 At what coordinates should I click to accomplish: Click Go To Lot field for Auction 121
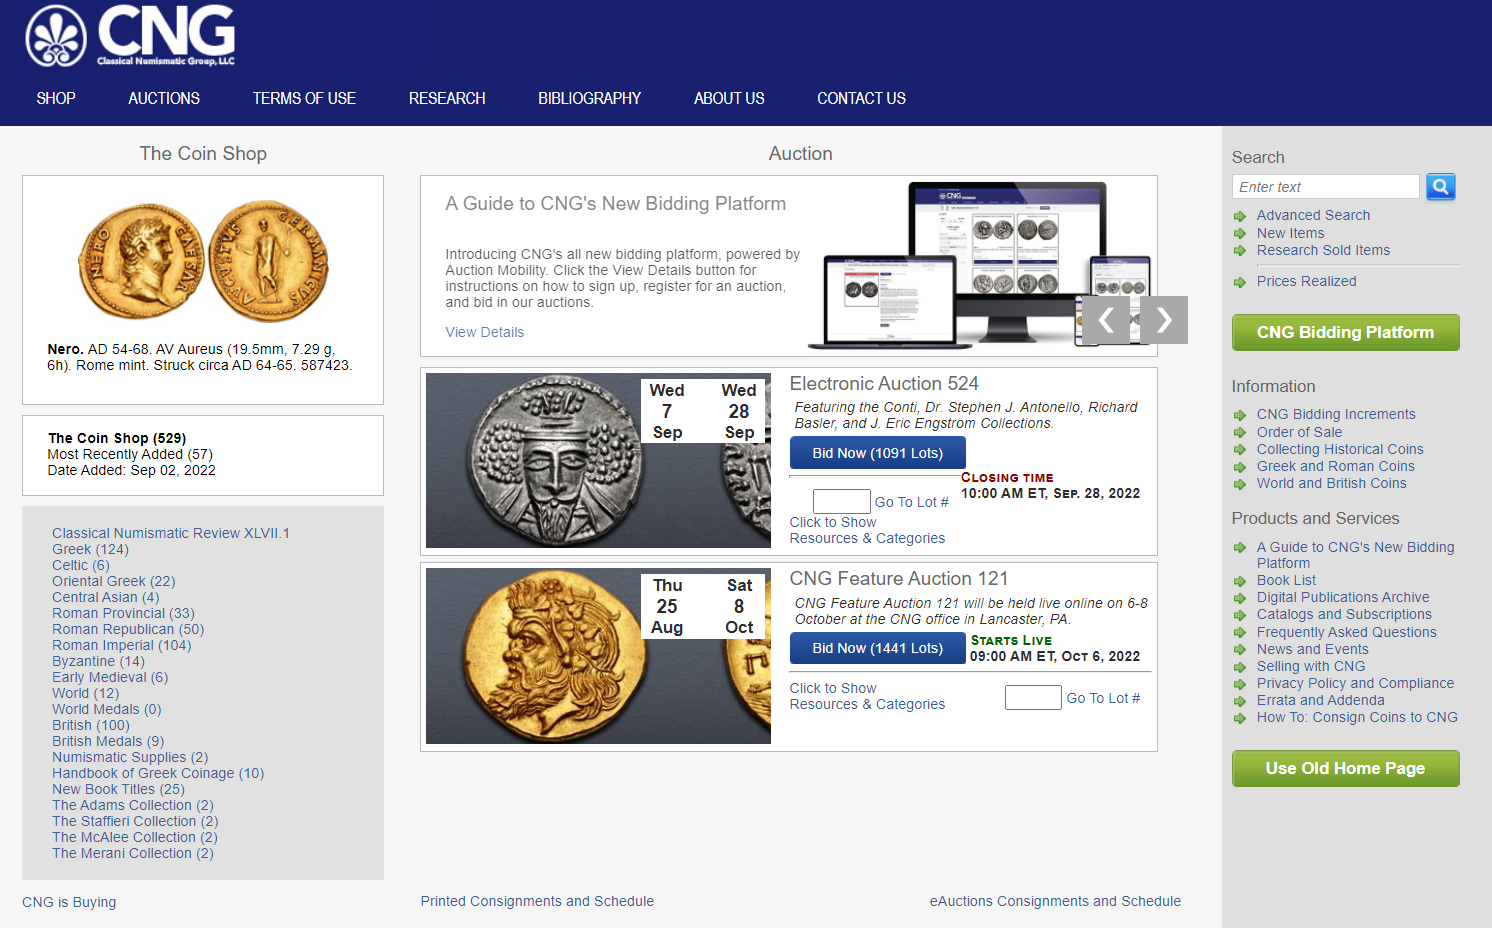(x=1033, y=697)
